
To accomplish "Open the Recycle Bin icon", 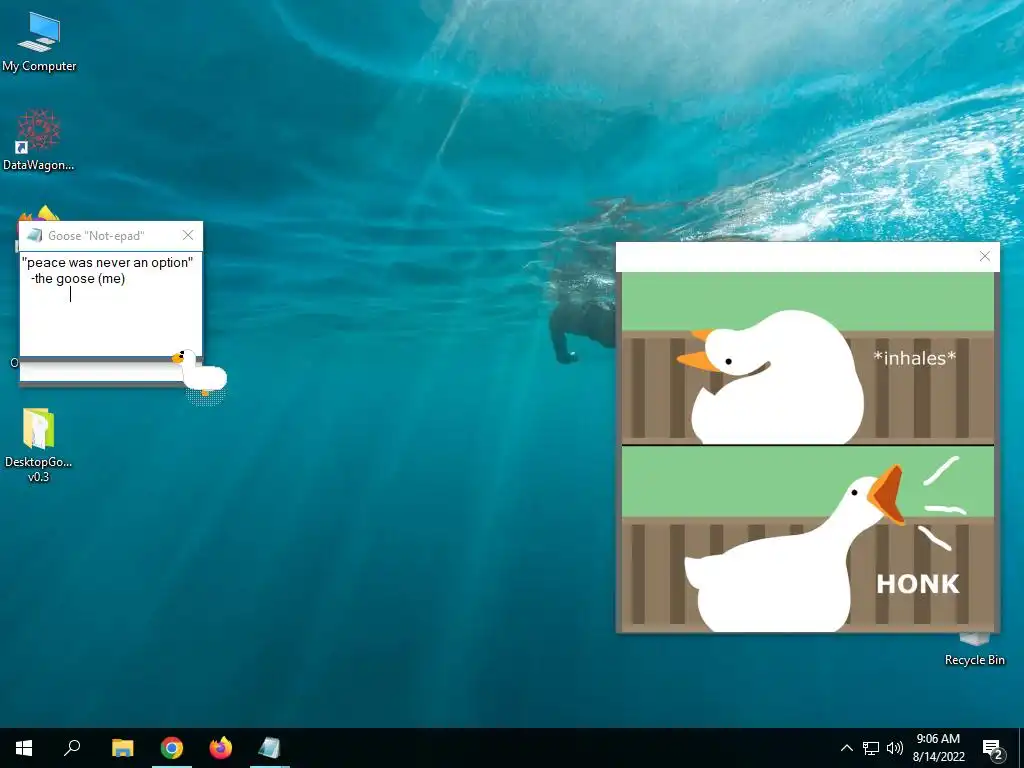I will coord(974,650).
